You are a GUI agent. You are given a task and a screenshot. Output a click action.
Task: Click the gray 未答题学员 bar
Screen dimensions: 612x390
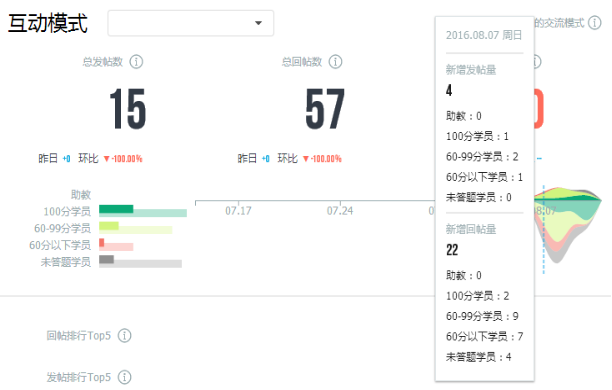click(x=106, y=259)
